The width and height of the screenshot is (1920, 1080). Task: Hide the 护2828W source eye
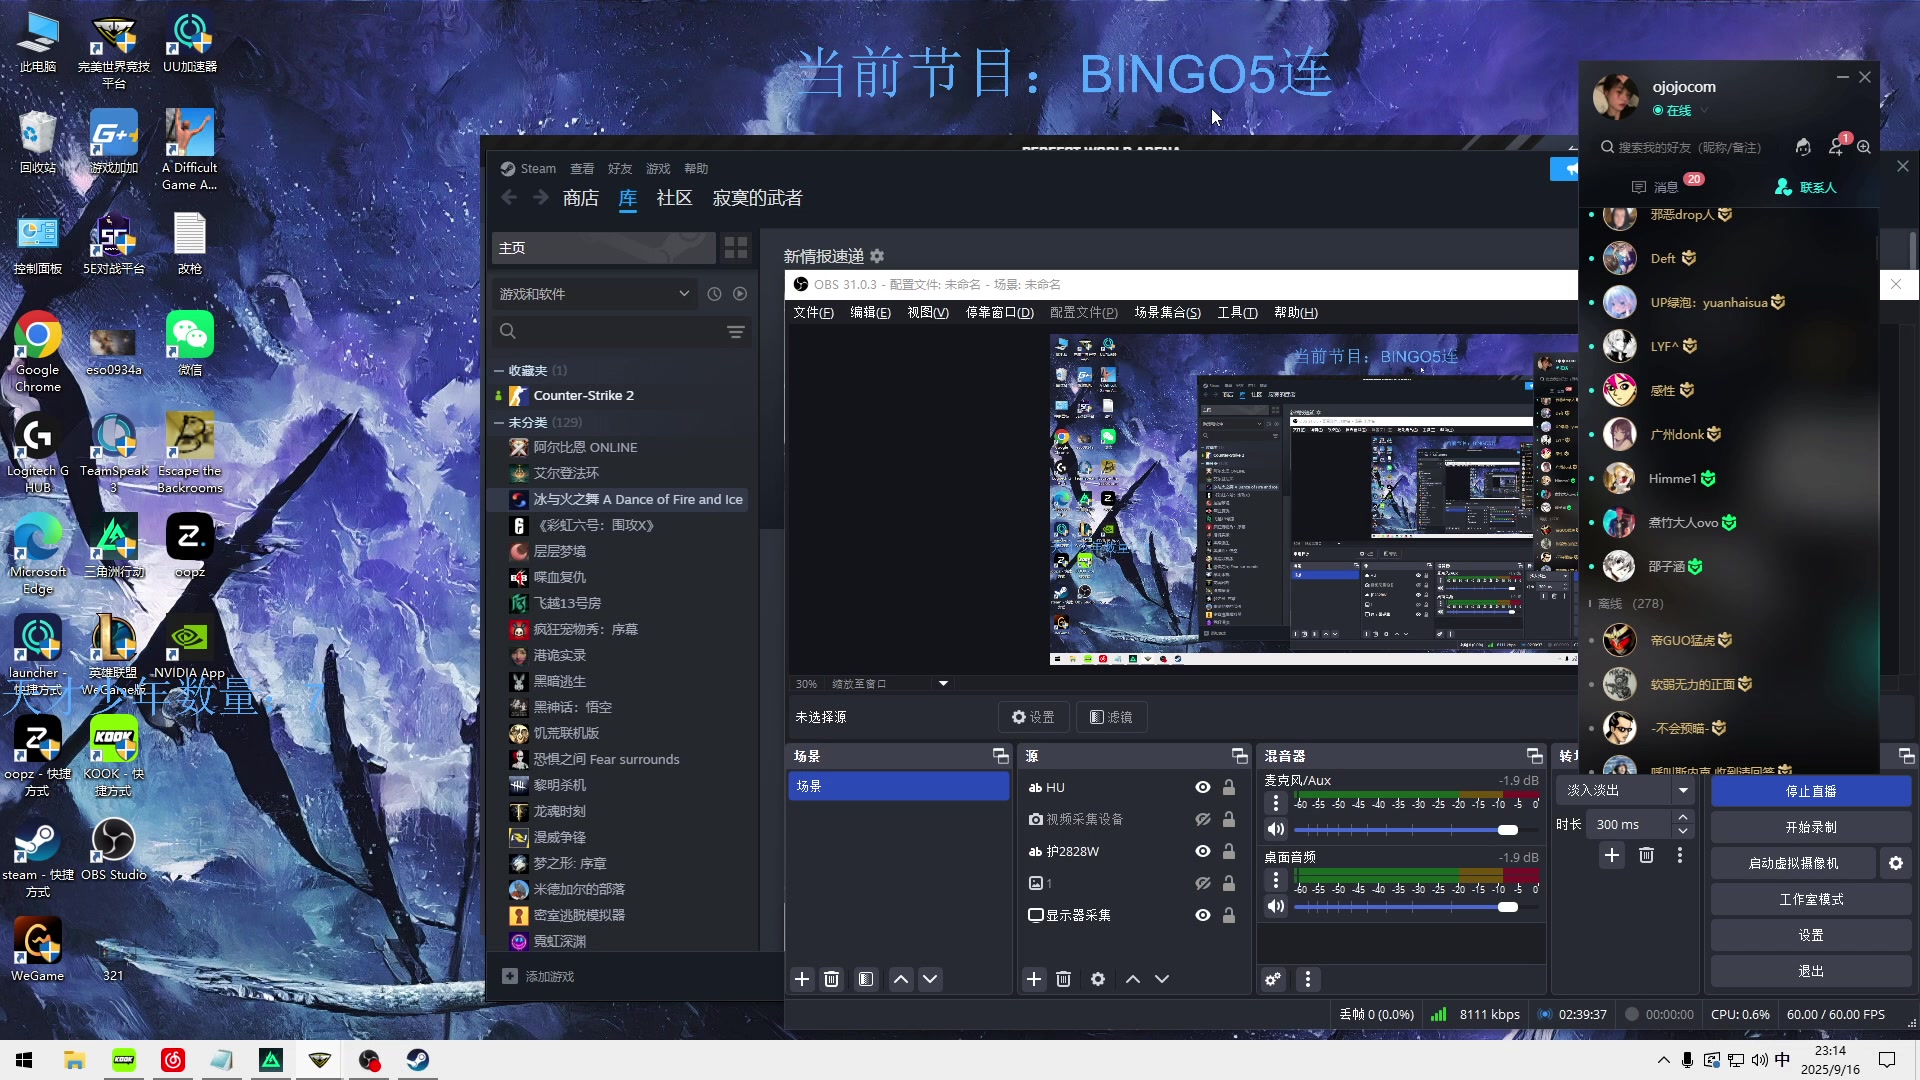click(1202, 851)
